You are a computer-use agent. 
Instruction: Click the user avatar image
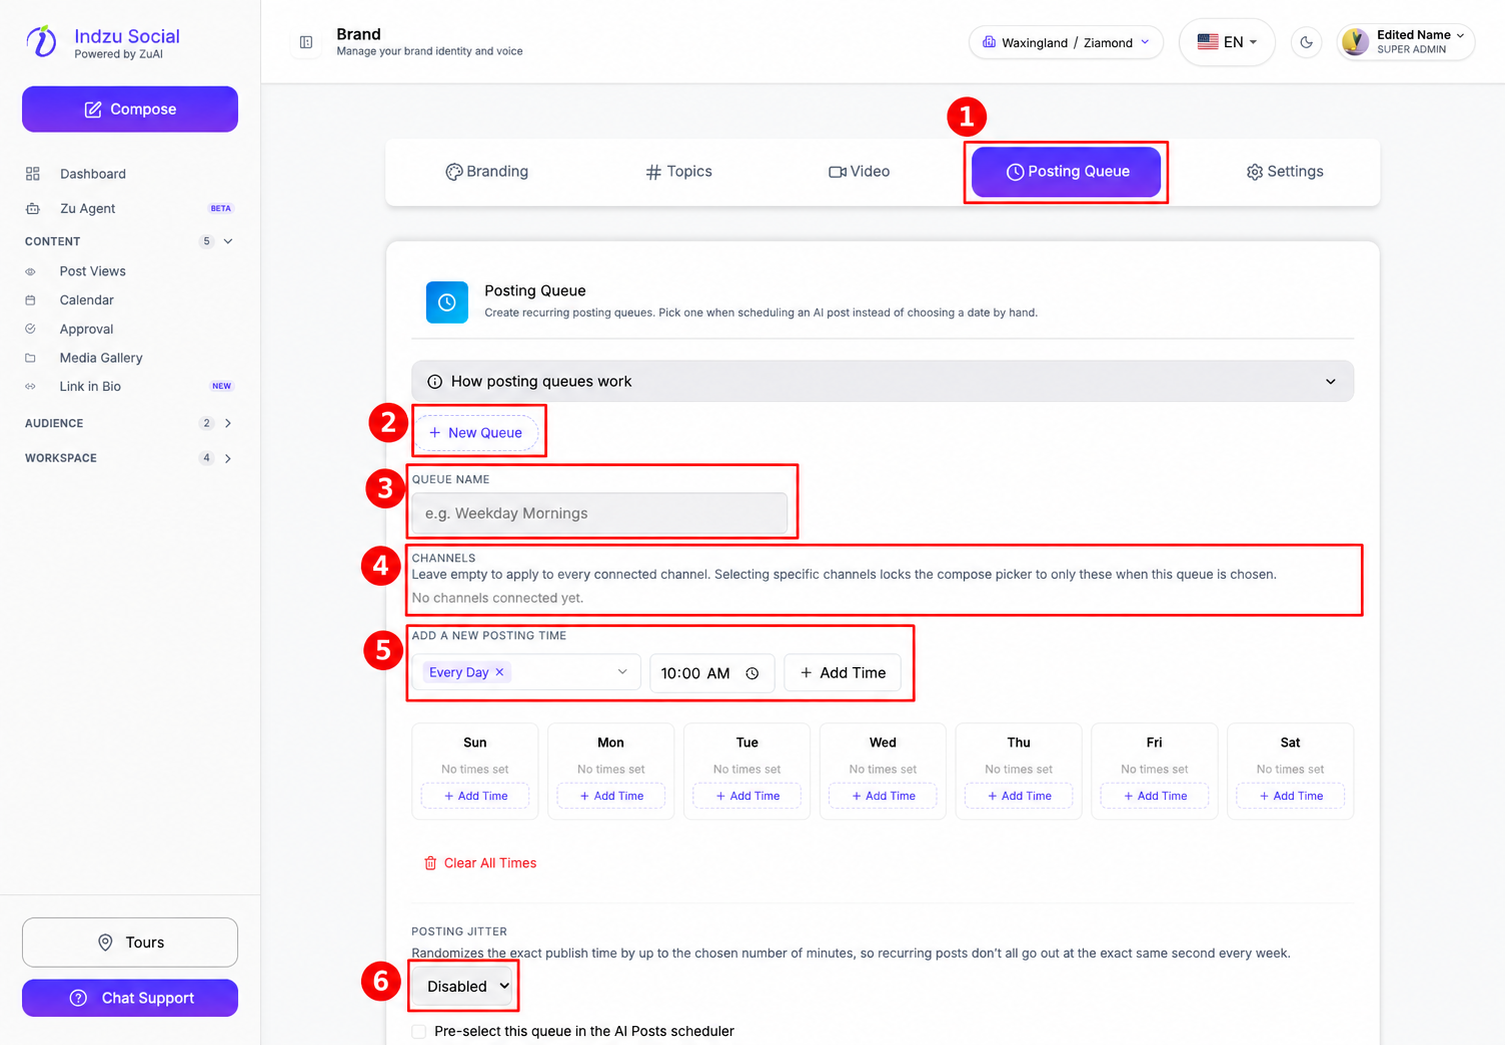coord(1355,42)
